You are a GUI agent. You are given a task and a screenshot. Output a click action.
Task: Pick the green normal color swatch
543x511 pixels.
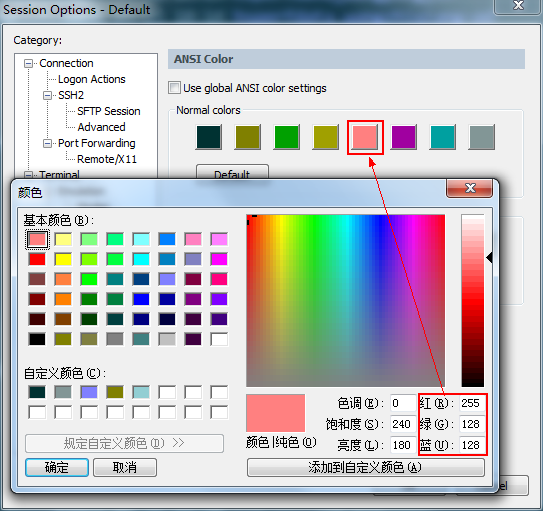pyautogui.click(x=286, y=137)
